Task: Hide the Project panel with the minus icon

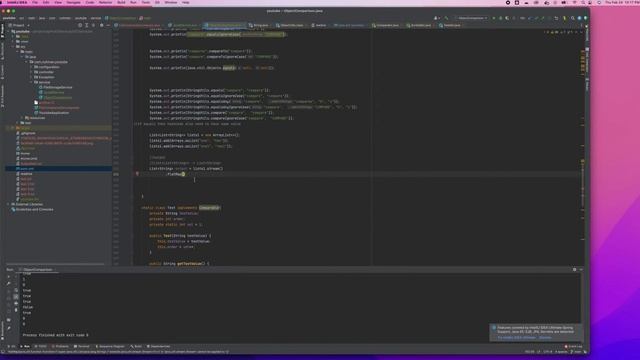Action: (x=108, y=25)
